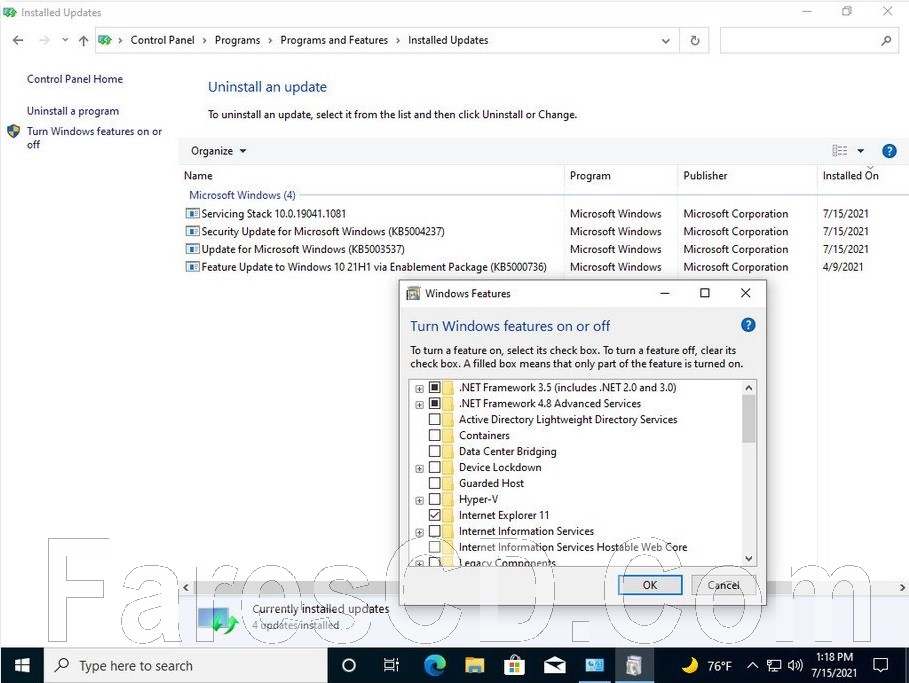Expand .NET Framework 4.8 Advanced Services node

click(419, 405)
